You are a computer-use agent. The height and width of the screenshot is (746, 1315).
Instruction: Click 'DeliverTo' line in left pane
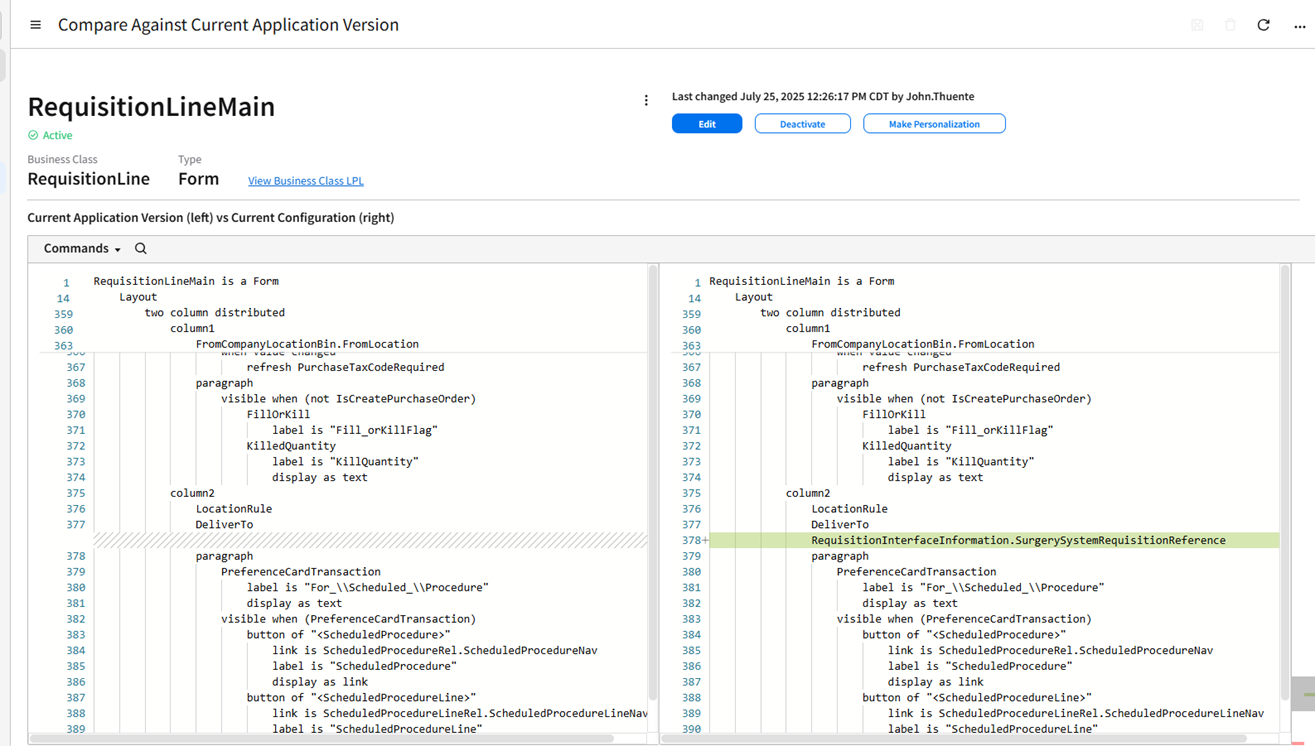coord(224,524)
